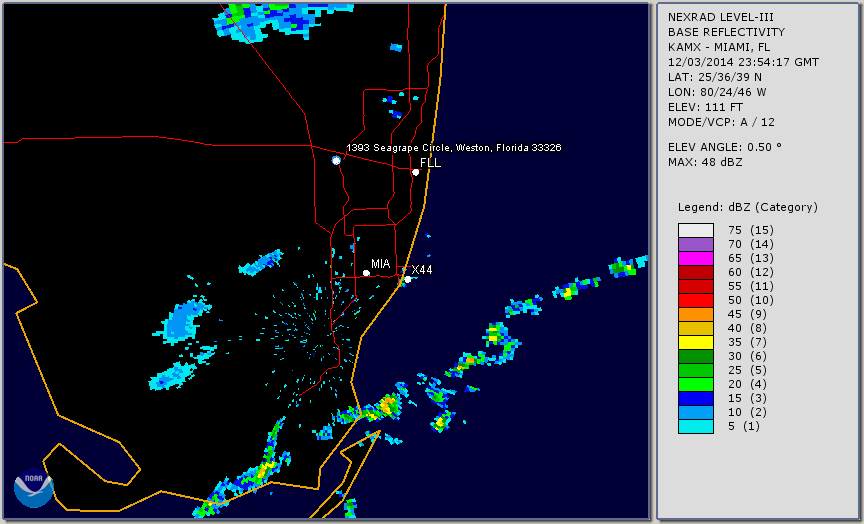Click the 'ELEV ANGLE: 0.50' text
This screenshot has height=524, width=864.
point(725,147)
